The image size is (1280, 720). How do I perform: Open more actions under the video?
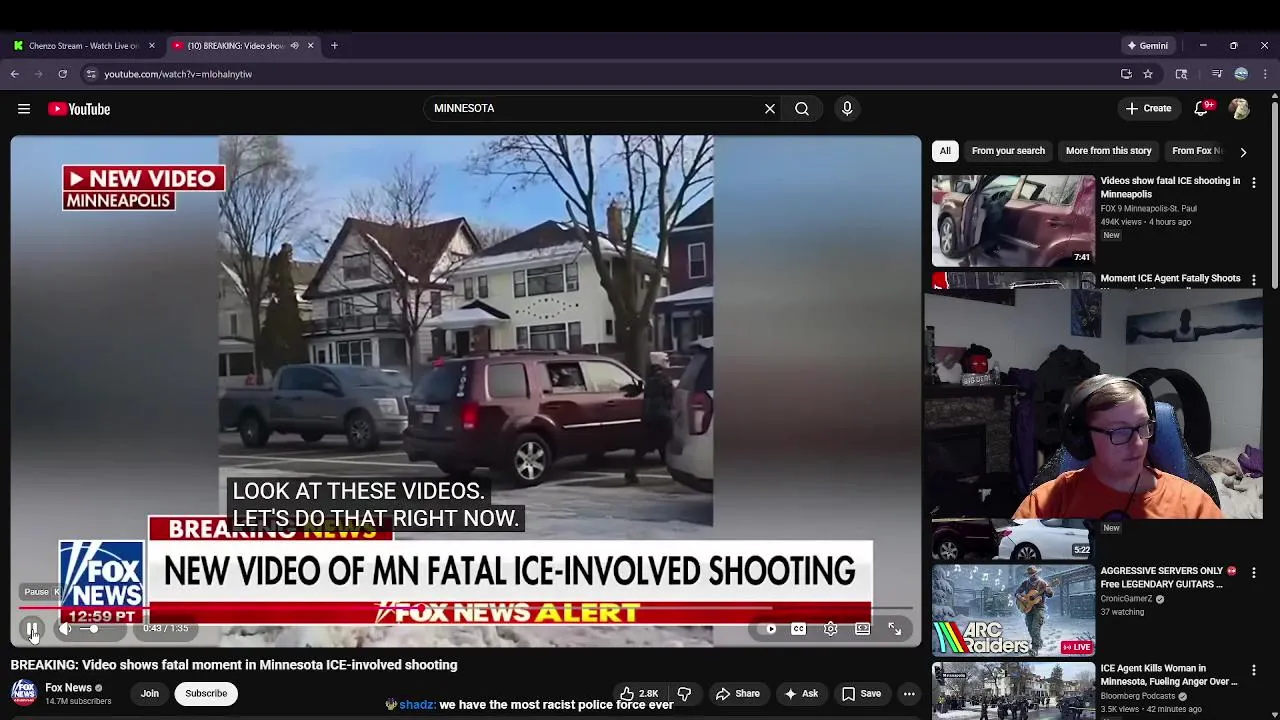(x=909, y=694)
